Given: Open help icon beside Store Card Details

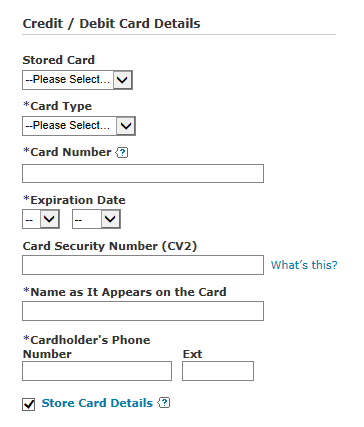Looking at the screenshot, I should [163, 403].
